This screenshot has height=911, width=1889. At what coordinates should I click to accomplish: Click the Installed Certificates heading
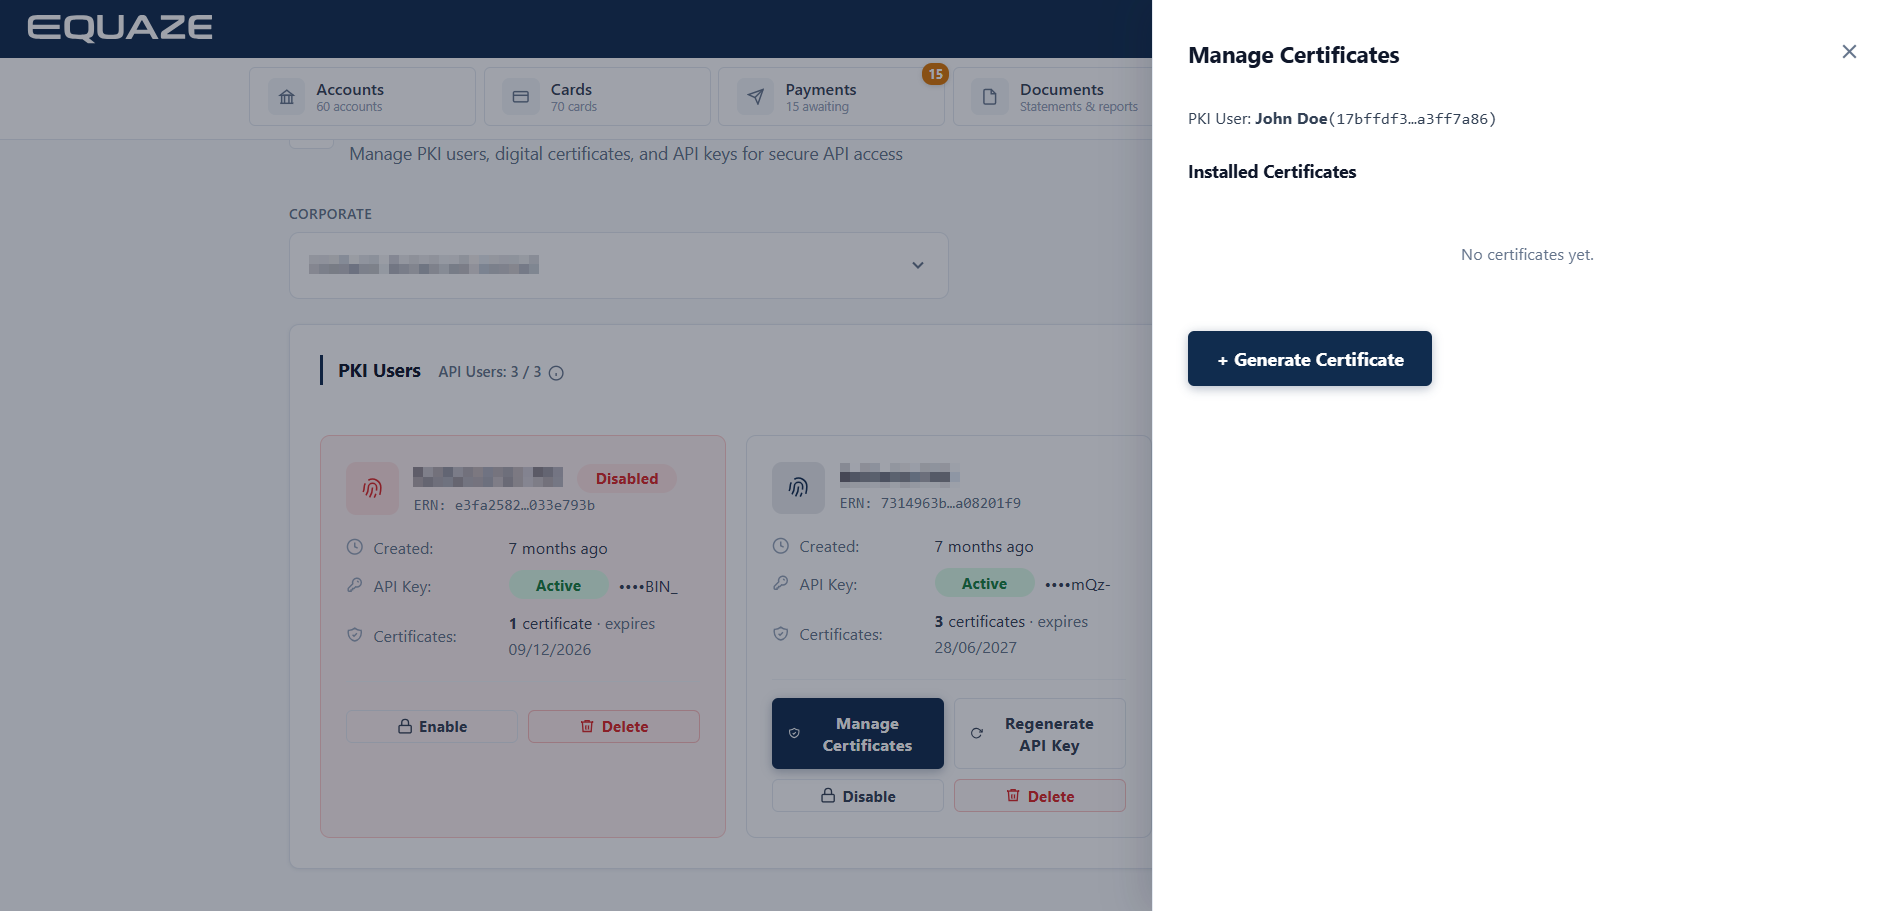(1272, 172)
